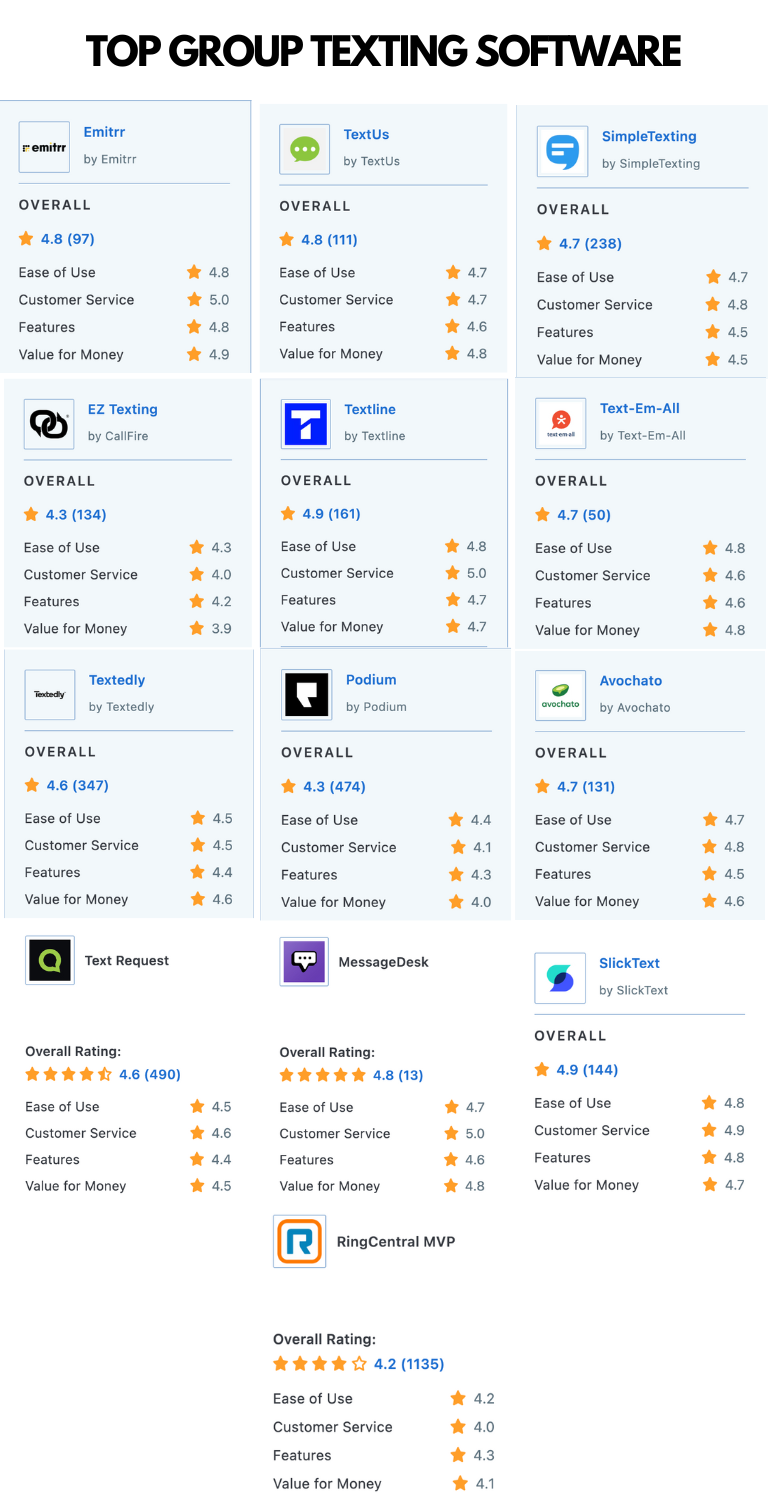Click the Text Request green Q logo
Image resolution: width=768 pixels, height=1500 pixels.
pyautogui.click(x=50, y=960)
